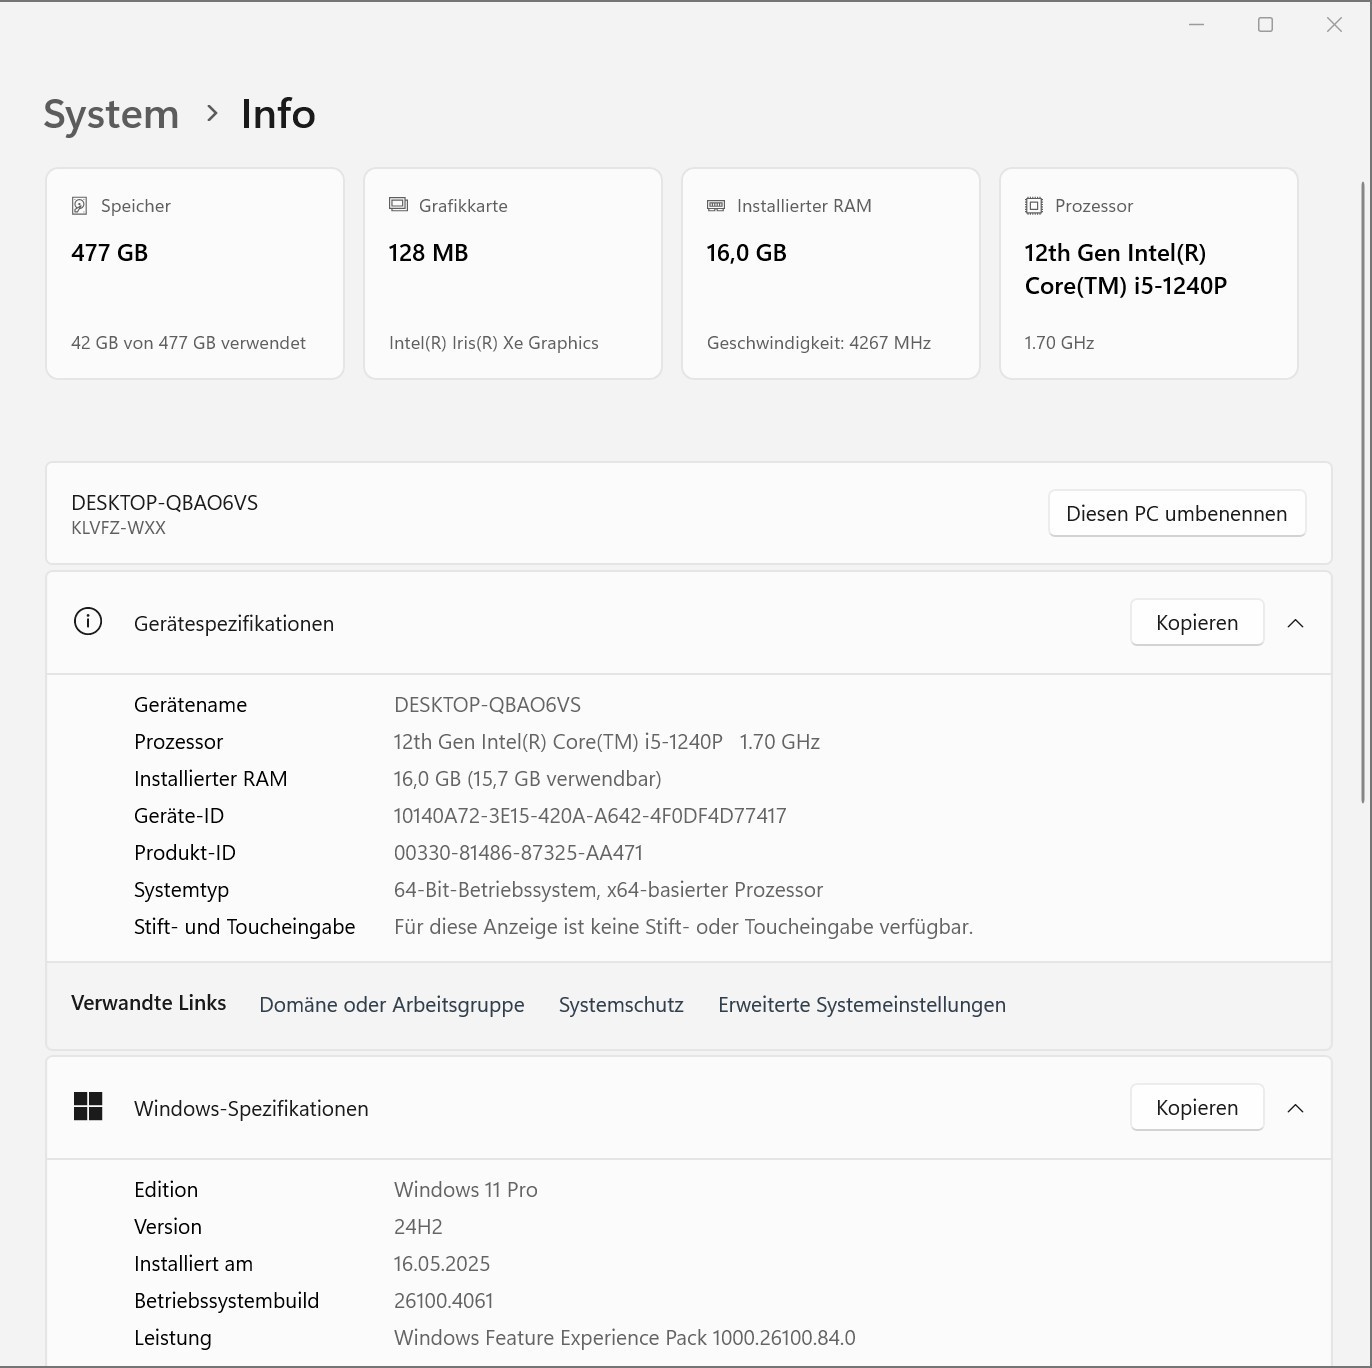This screenshot has height=1368, width=1372.
Task: Click Installiert am value 16.05.2025
Action: [x=442, y=1264]
